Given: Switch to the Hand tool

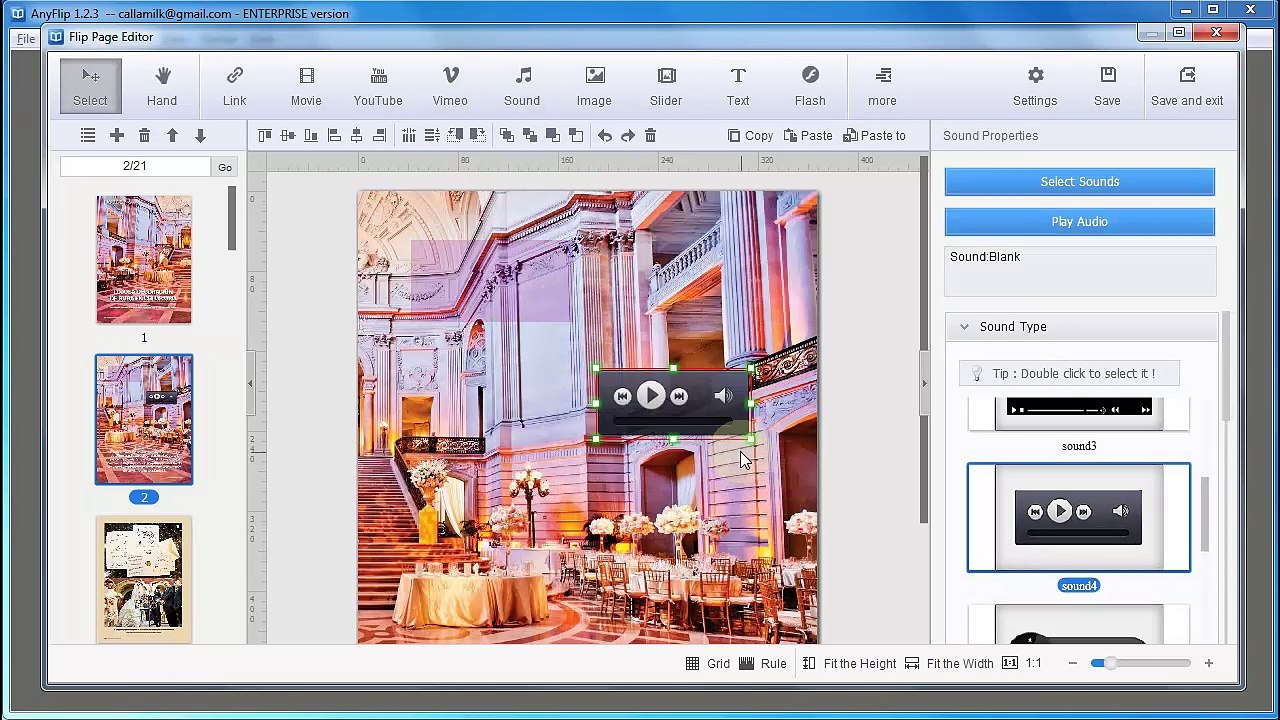Looking at the screenshot, I should coord(162,86).
